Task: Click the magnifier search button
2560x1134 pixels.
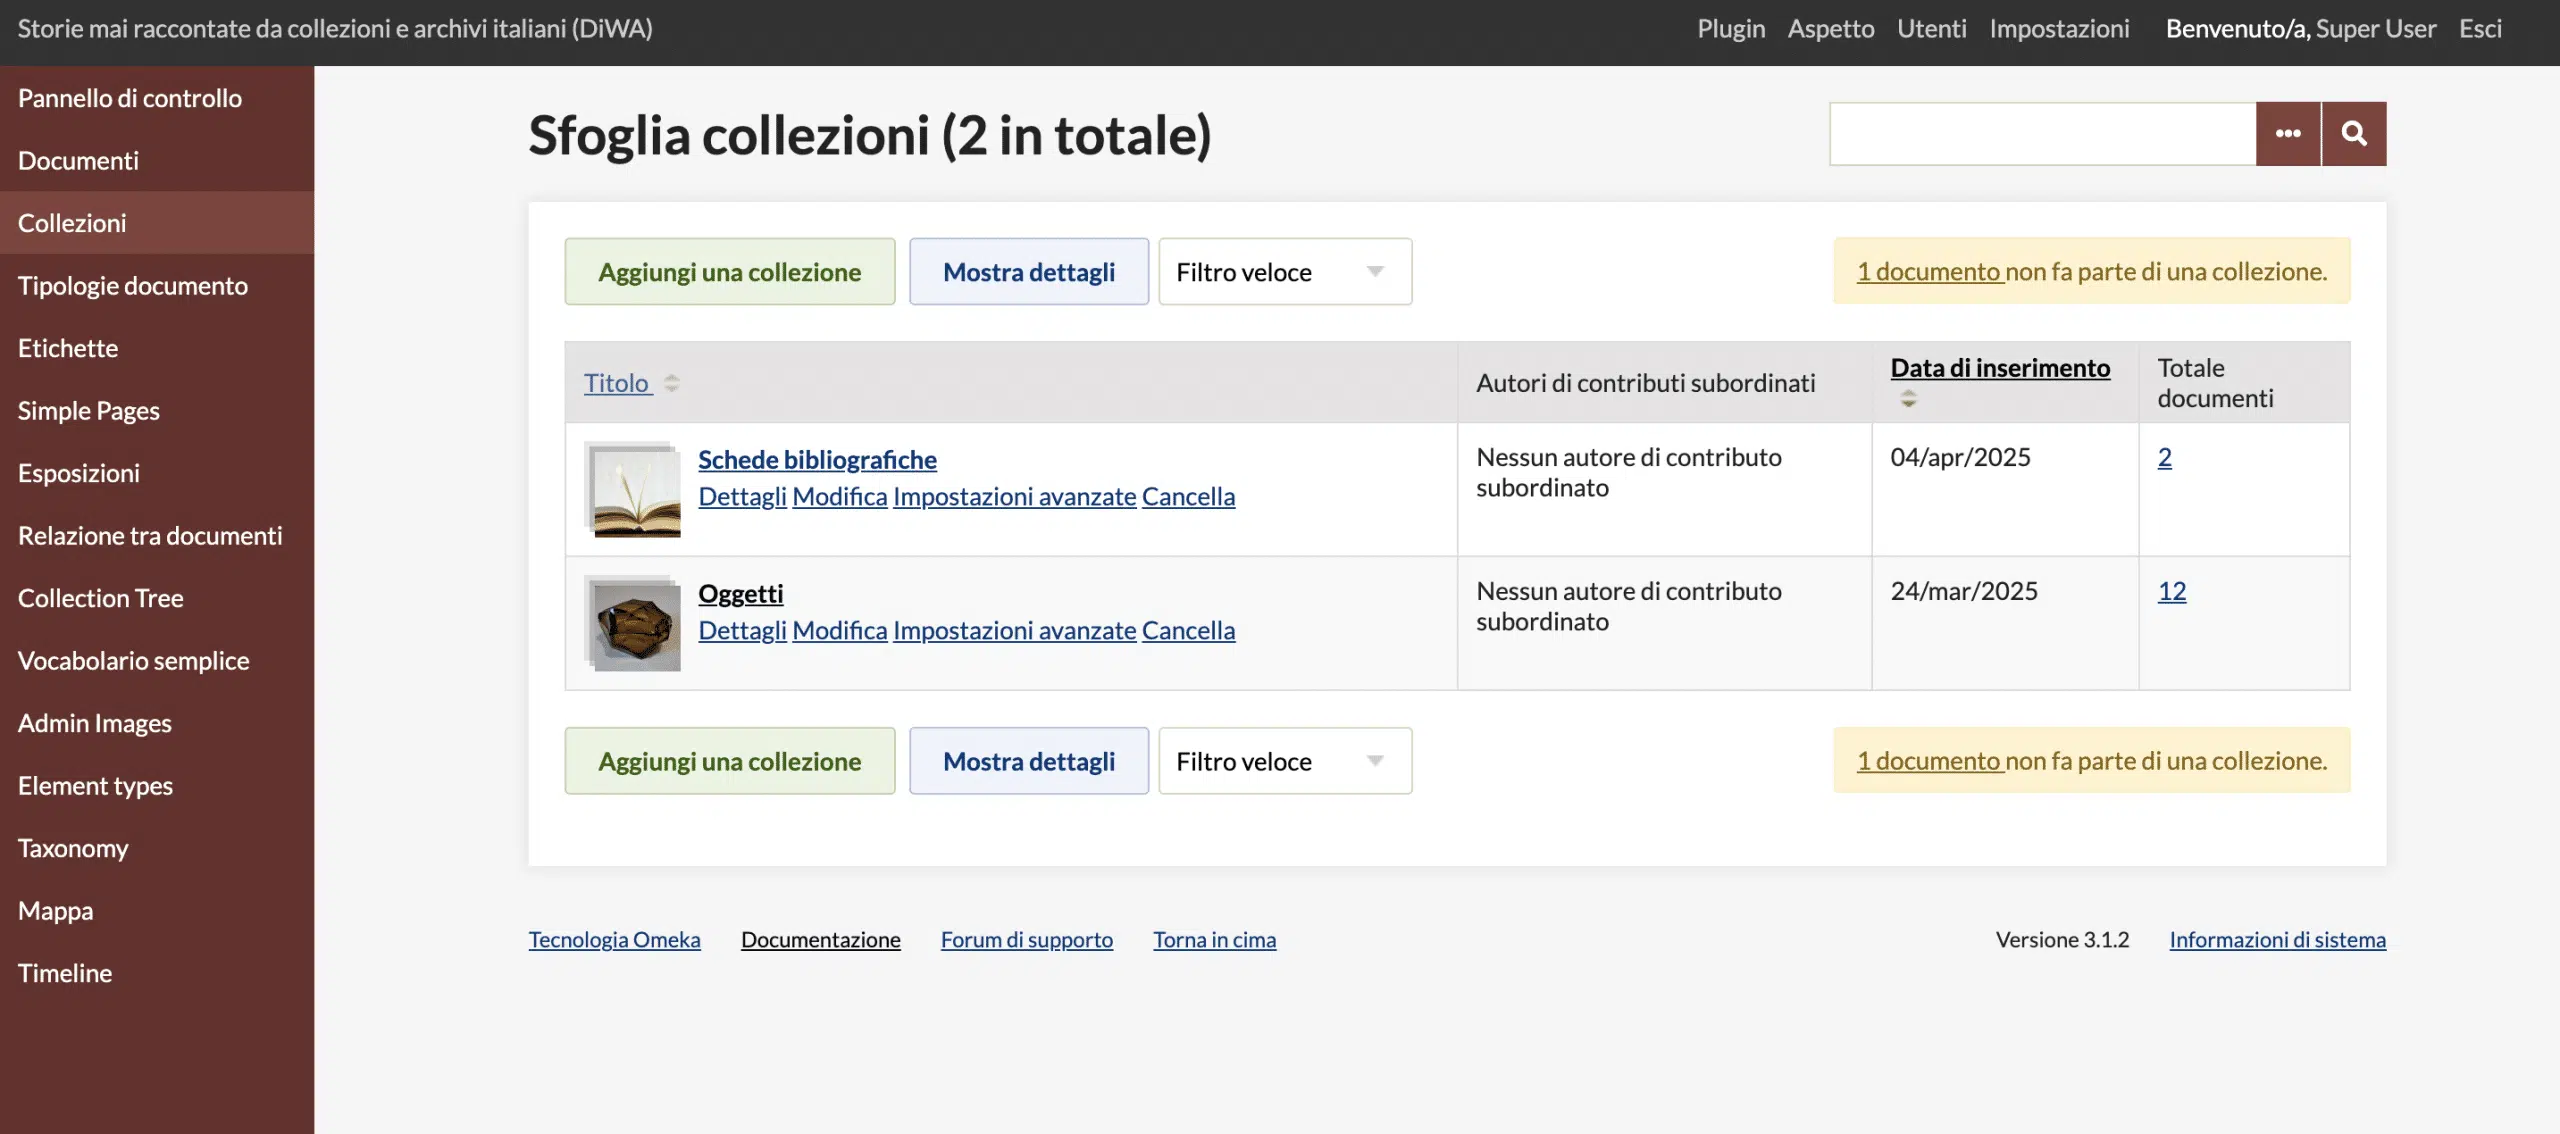Action: tap(2354, 133)
